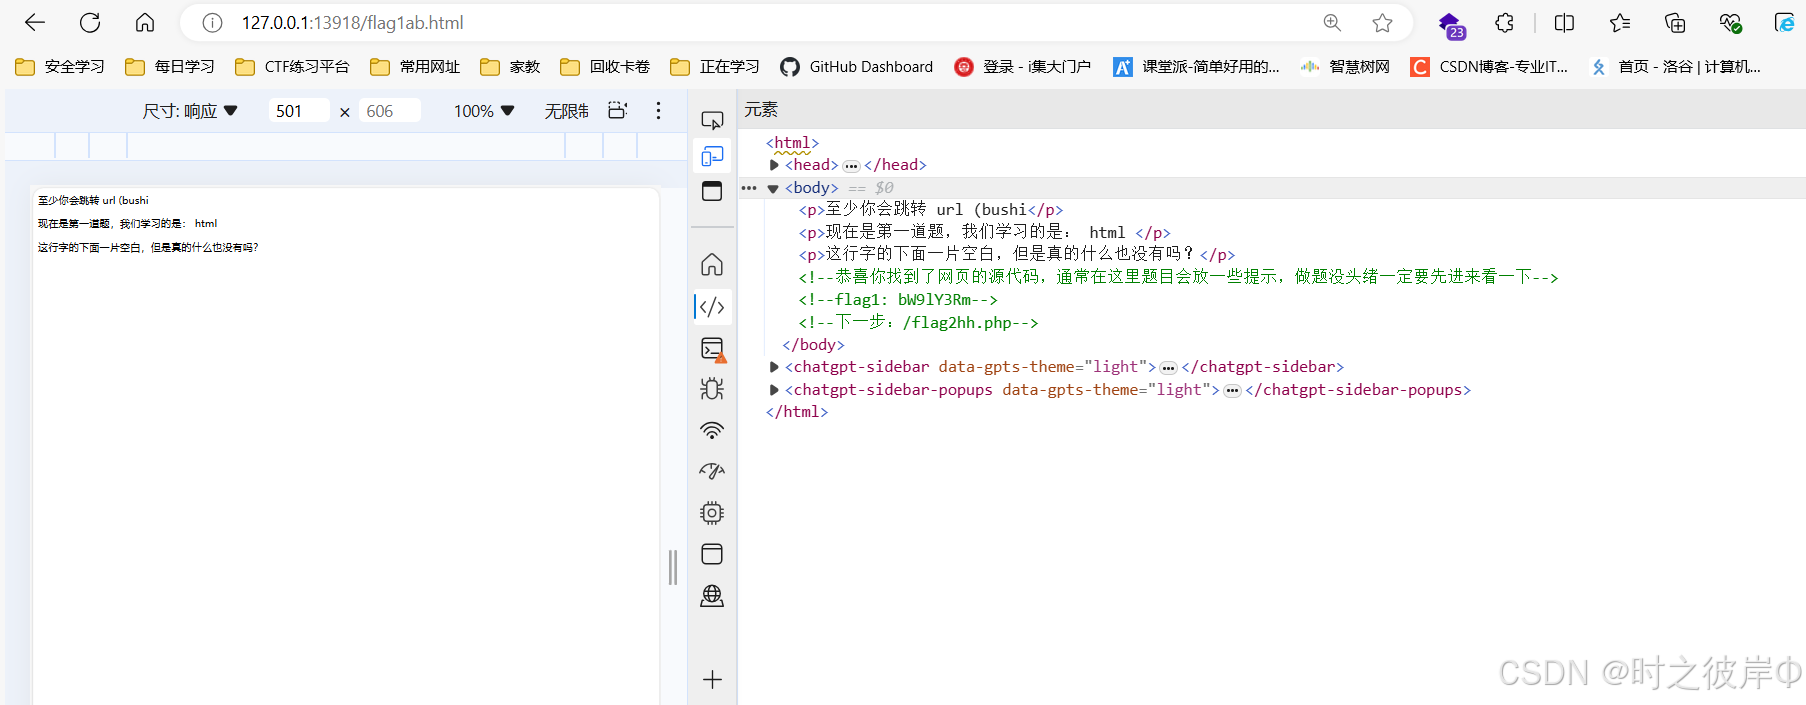Click the viewport height field 606

pos(390,111)
